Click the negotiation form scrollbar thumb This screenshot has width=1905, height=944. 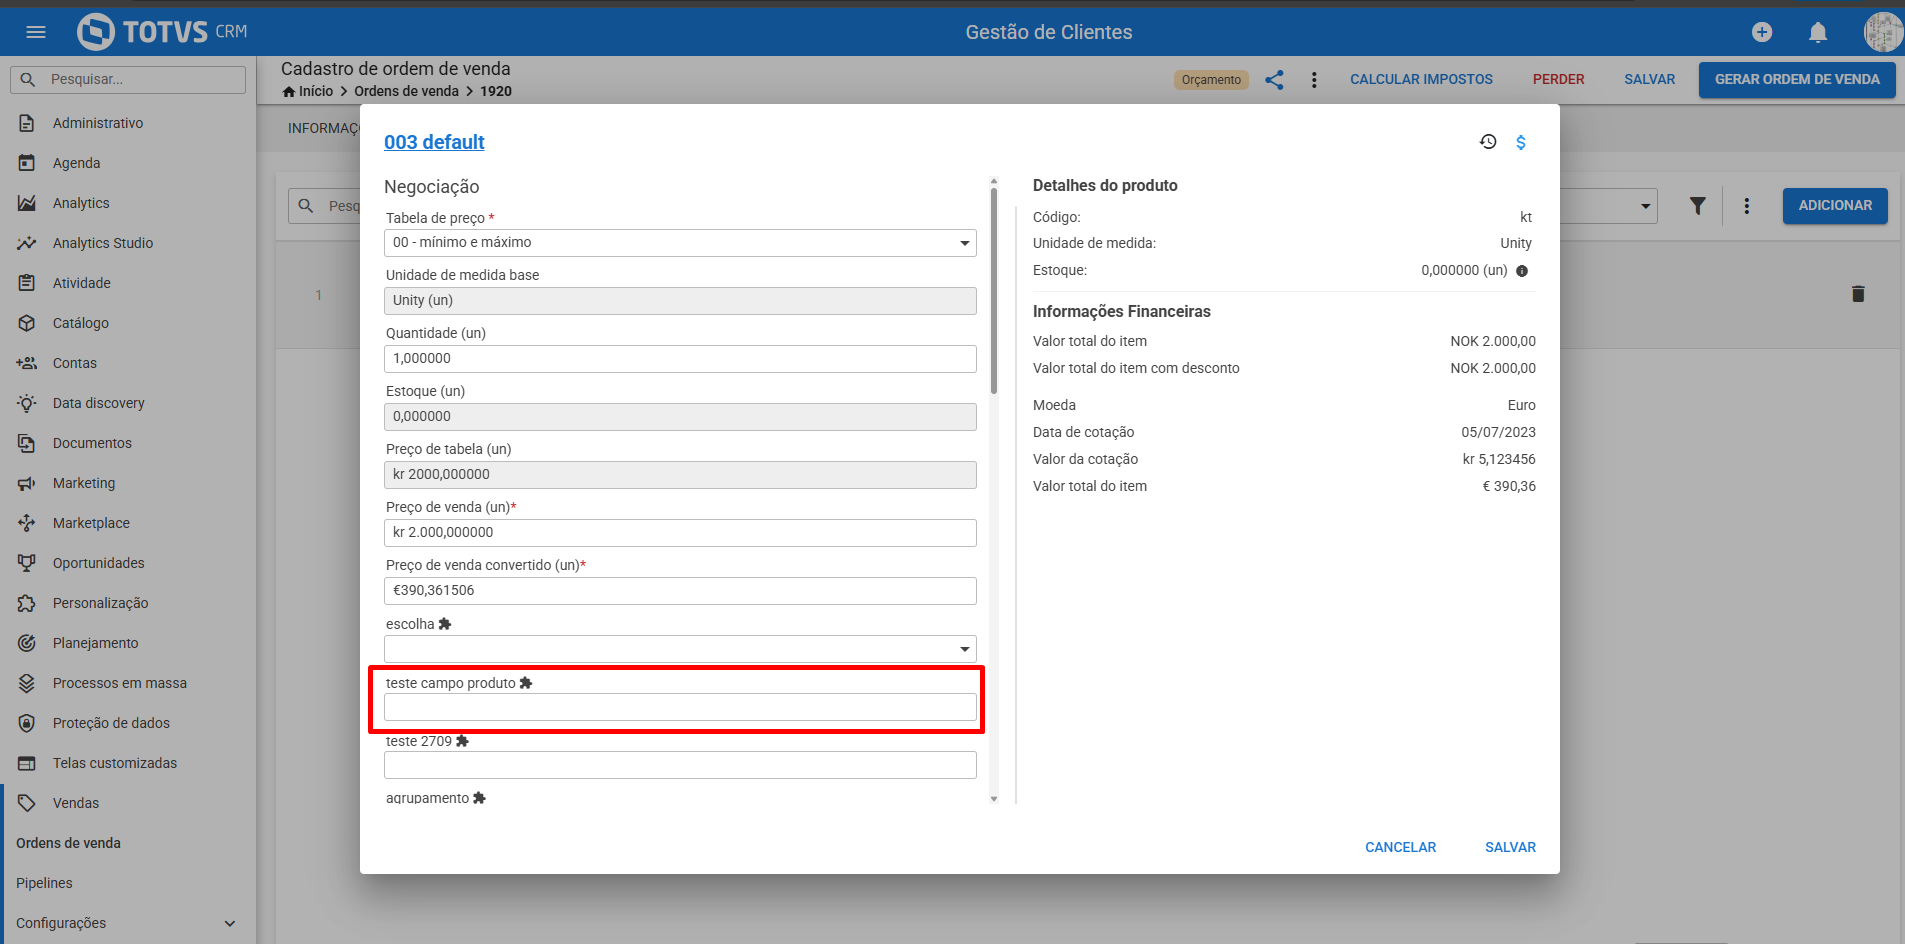point(994,290)
